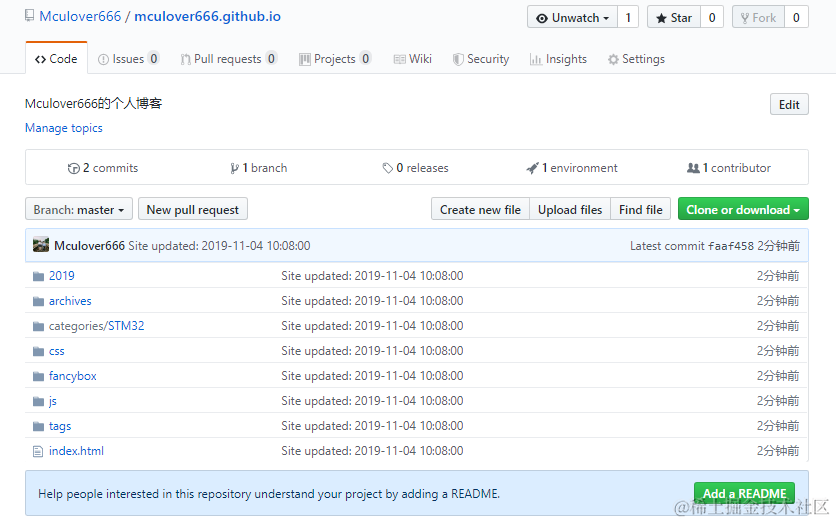Click the Add a README button
Viewport: 836px width, 523px height.
pos(744,494)
